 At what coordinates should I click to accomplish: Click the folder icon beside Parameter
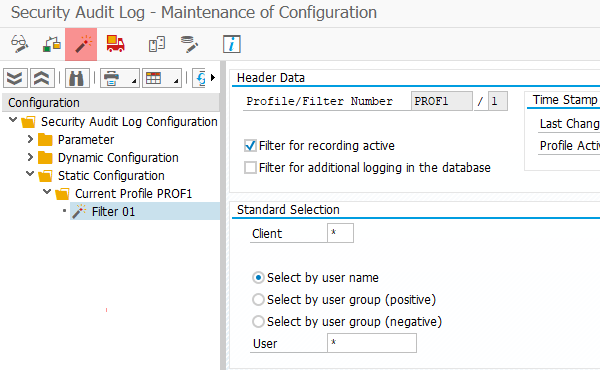point(45,140)
